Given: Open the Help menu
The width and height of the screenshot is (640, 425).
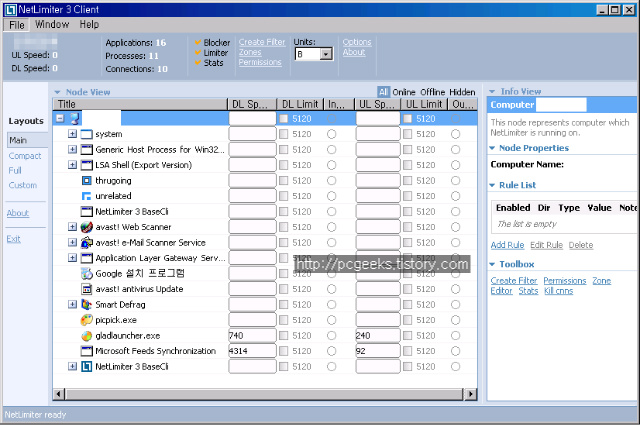Looking at the screenshot, I should [x=89, y=24].
